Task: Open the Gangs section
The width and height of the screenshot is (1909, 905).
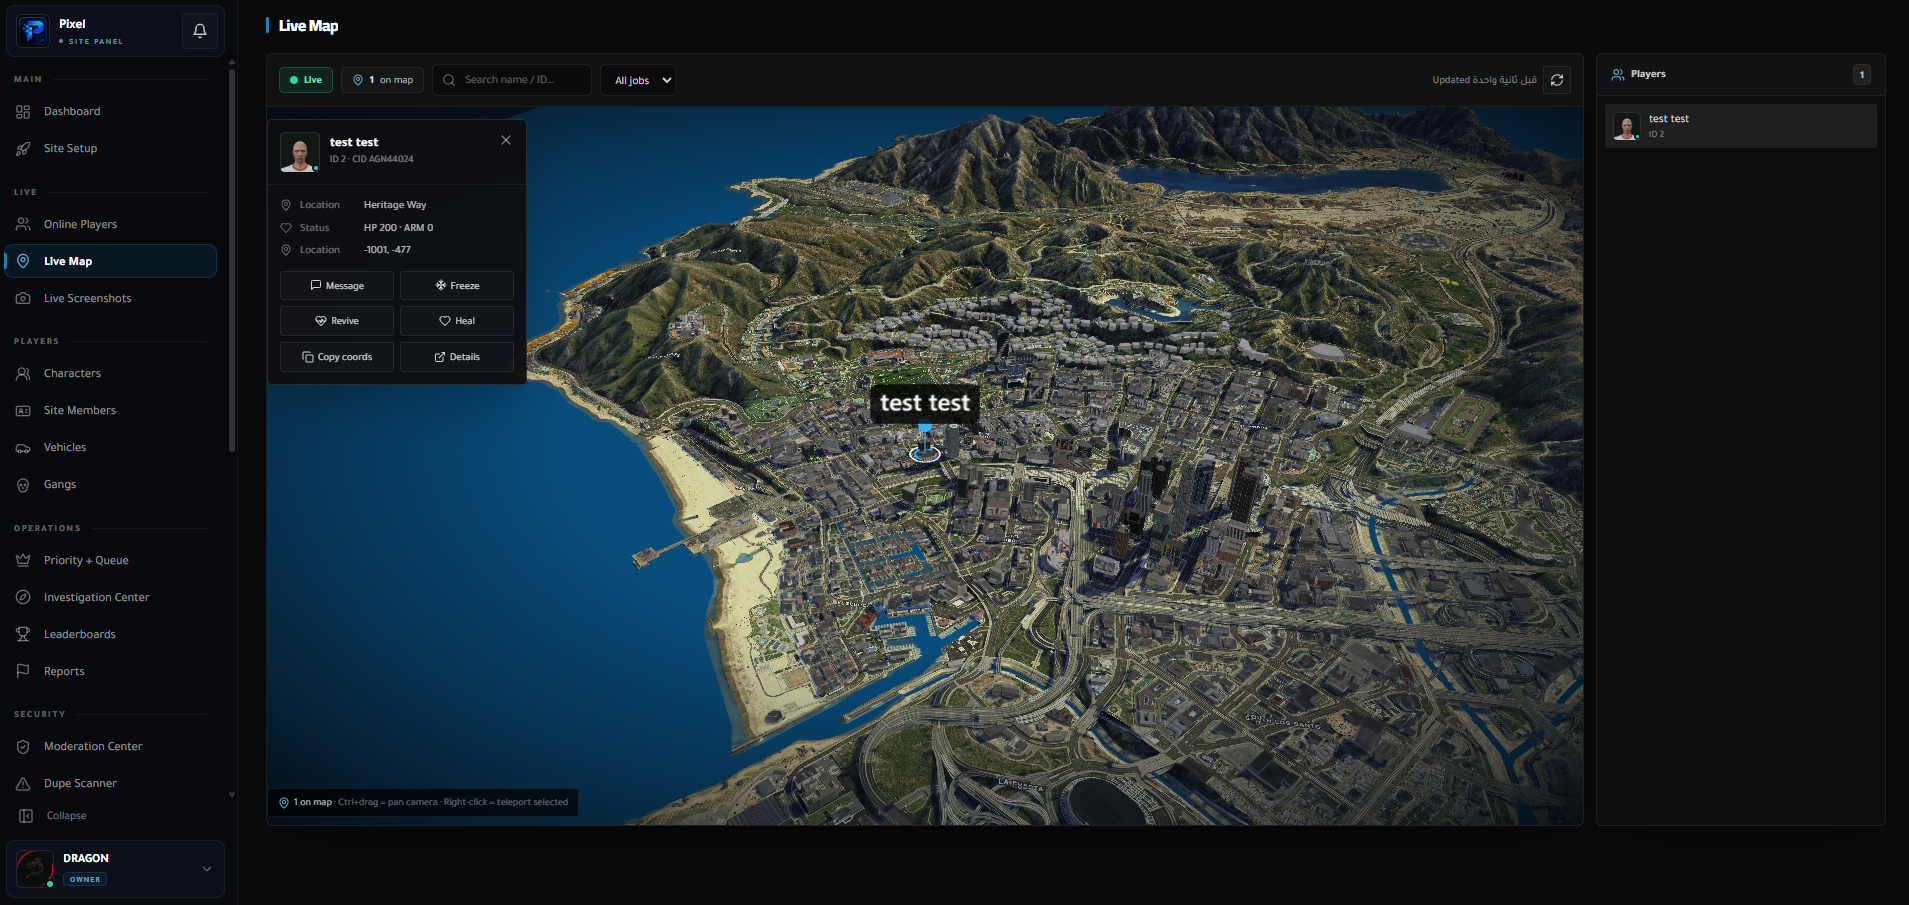Action: 110,484
